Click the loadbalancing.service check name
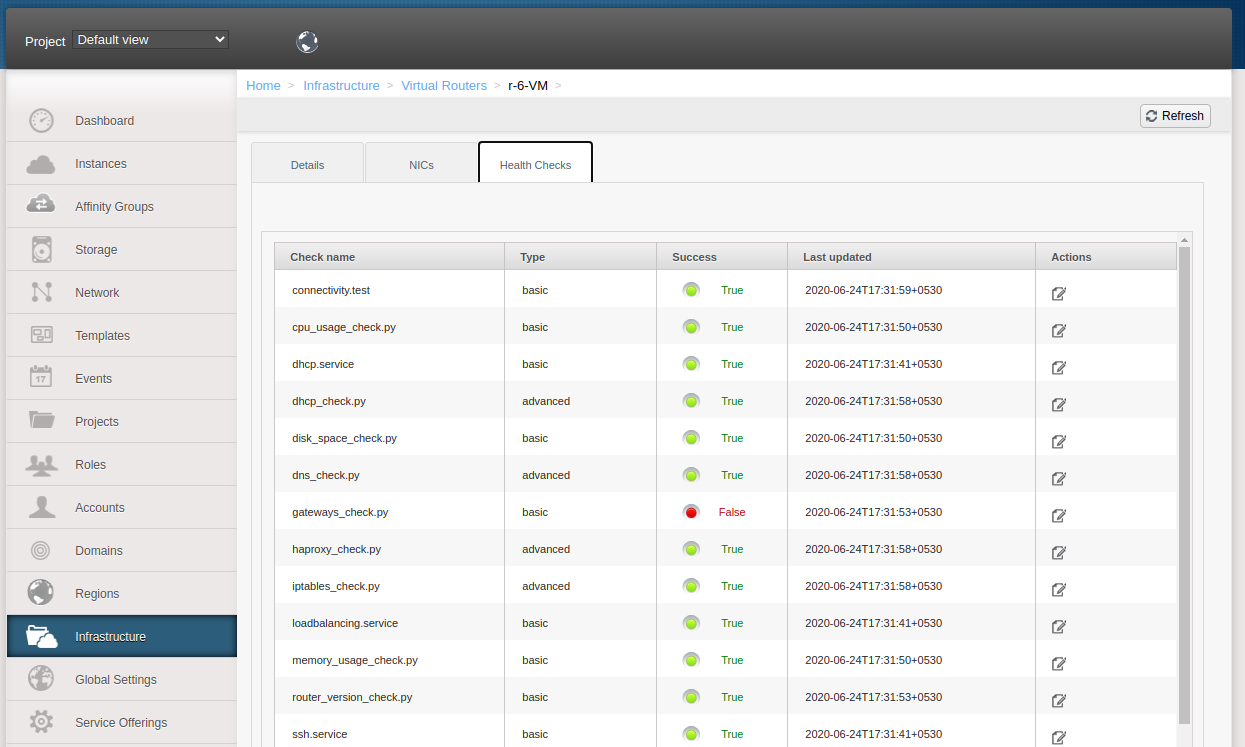This screenshot has width=1245, height=747. [345, 623]
